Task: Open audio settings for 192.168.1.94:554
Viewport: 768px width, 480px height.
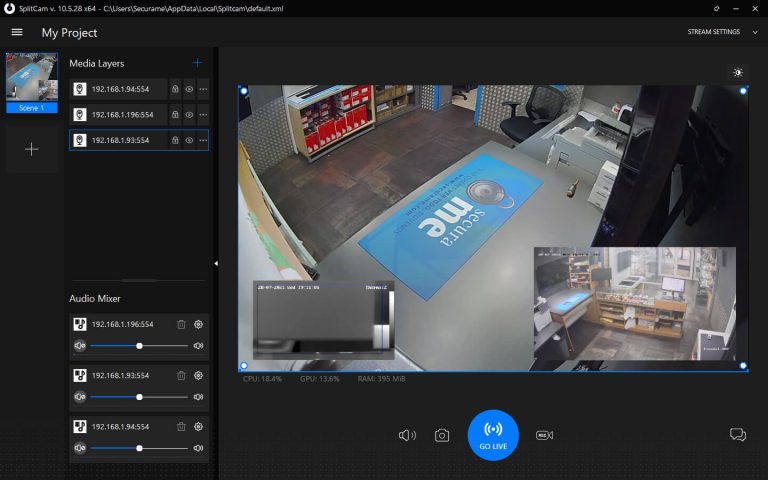Action: (x=198, y=427)
